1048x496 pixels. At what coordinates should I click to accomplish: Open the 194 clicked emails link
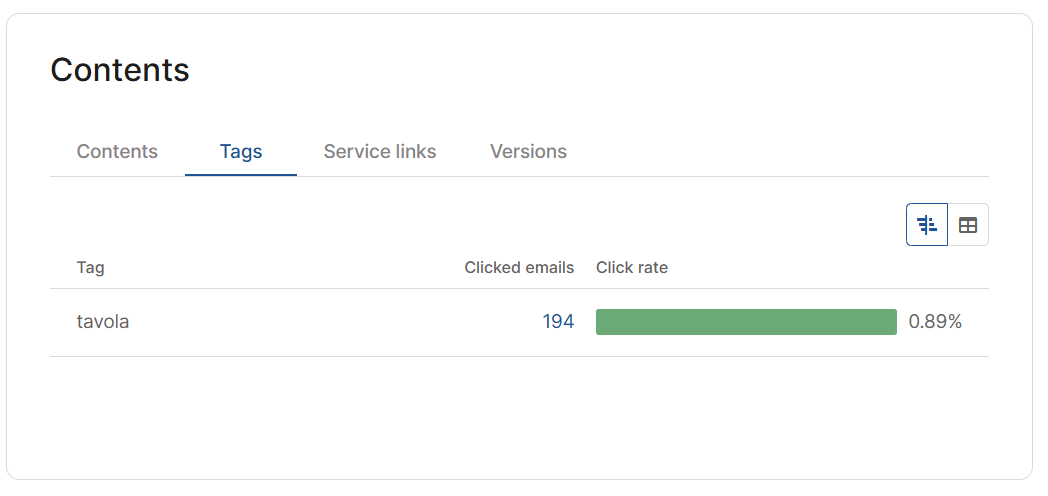[x=558, y=322]
